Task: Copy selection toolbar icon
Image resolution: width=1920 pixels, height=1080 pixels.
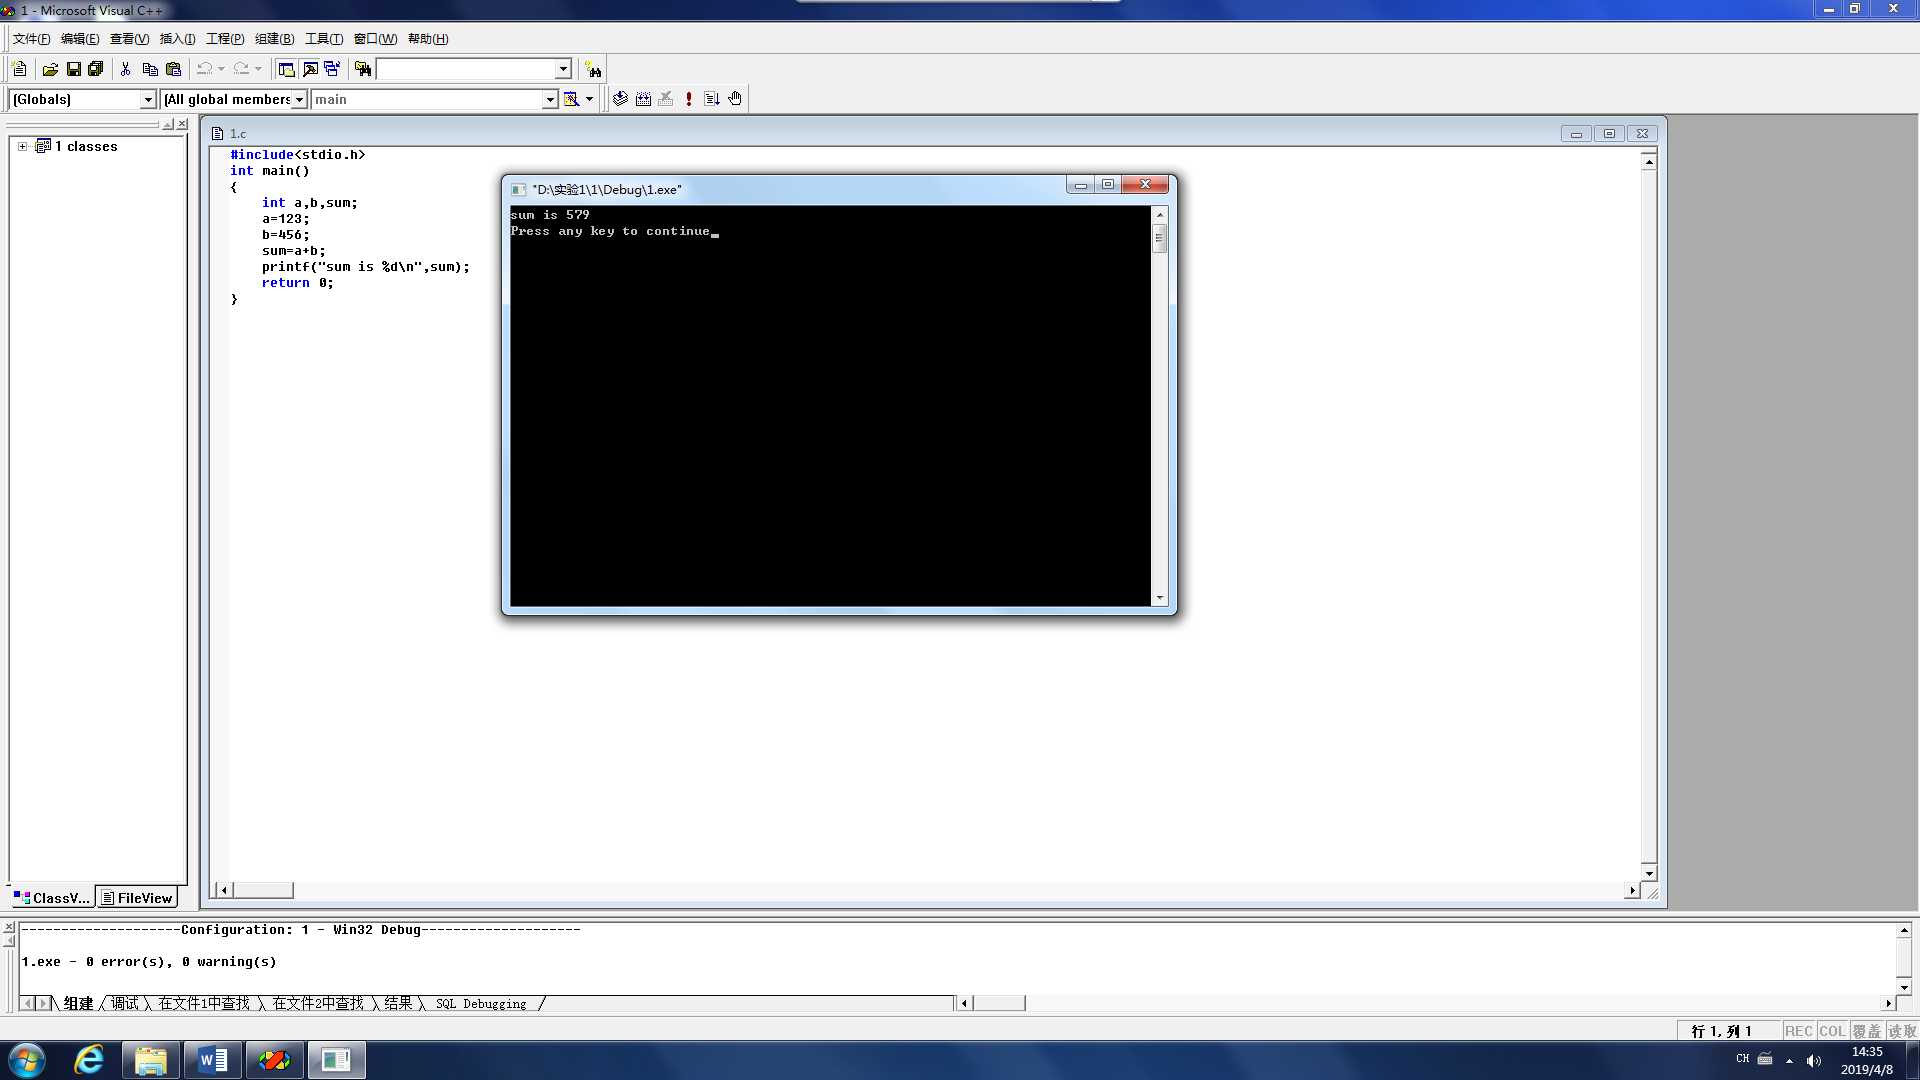Action: point(150,69)
